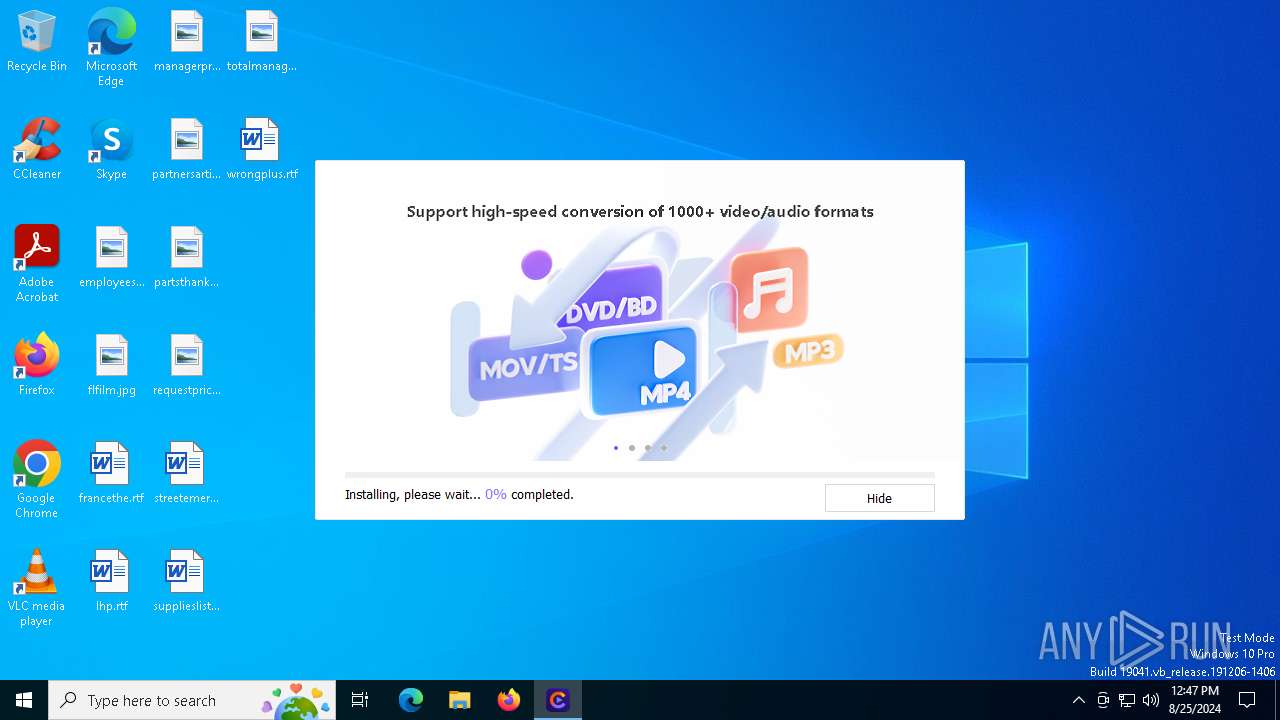
Task: Select the managerpr... image file
Action: pos(187,42)
